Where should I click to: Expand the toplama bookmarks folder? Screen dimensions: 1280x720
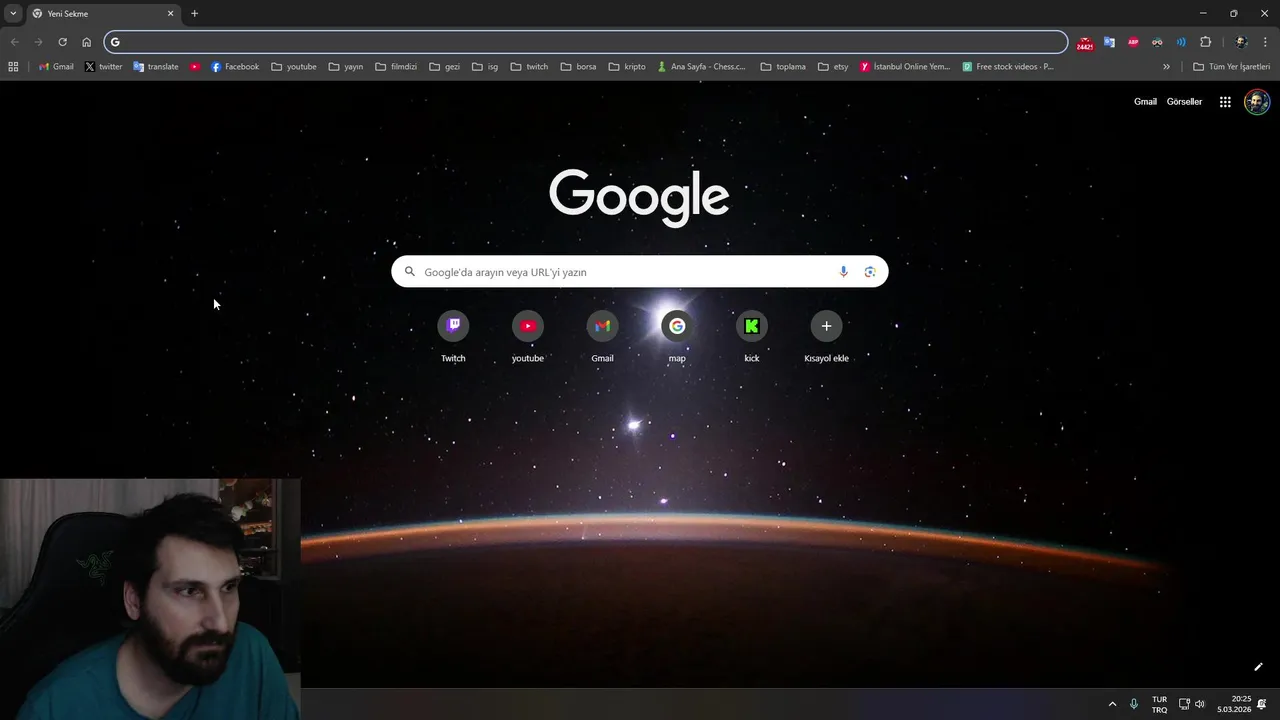783,67
